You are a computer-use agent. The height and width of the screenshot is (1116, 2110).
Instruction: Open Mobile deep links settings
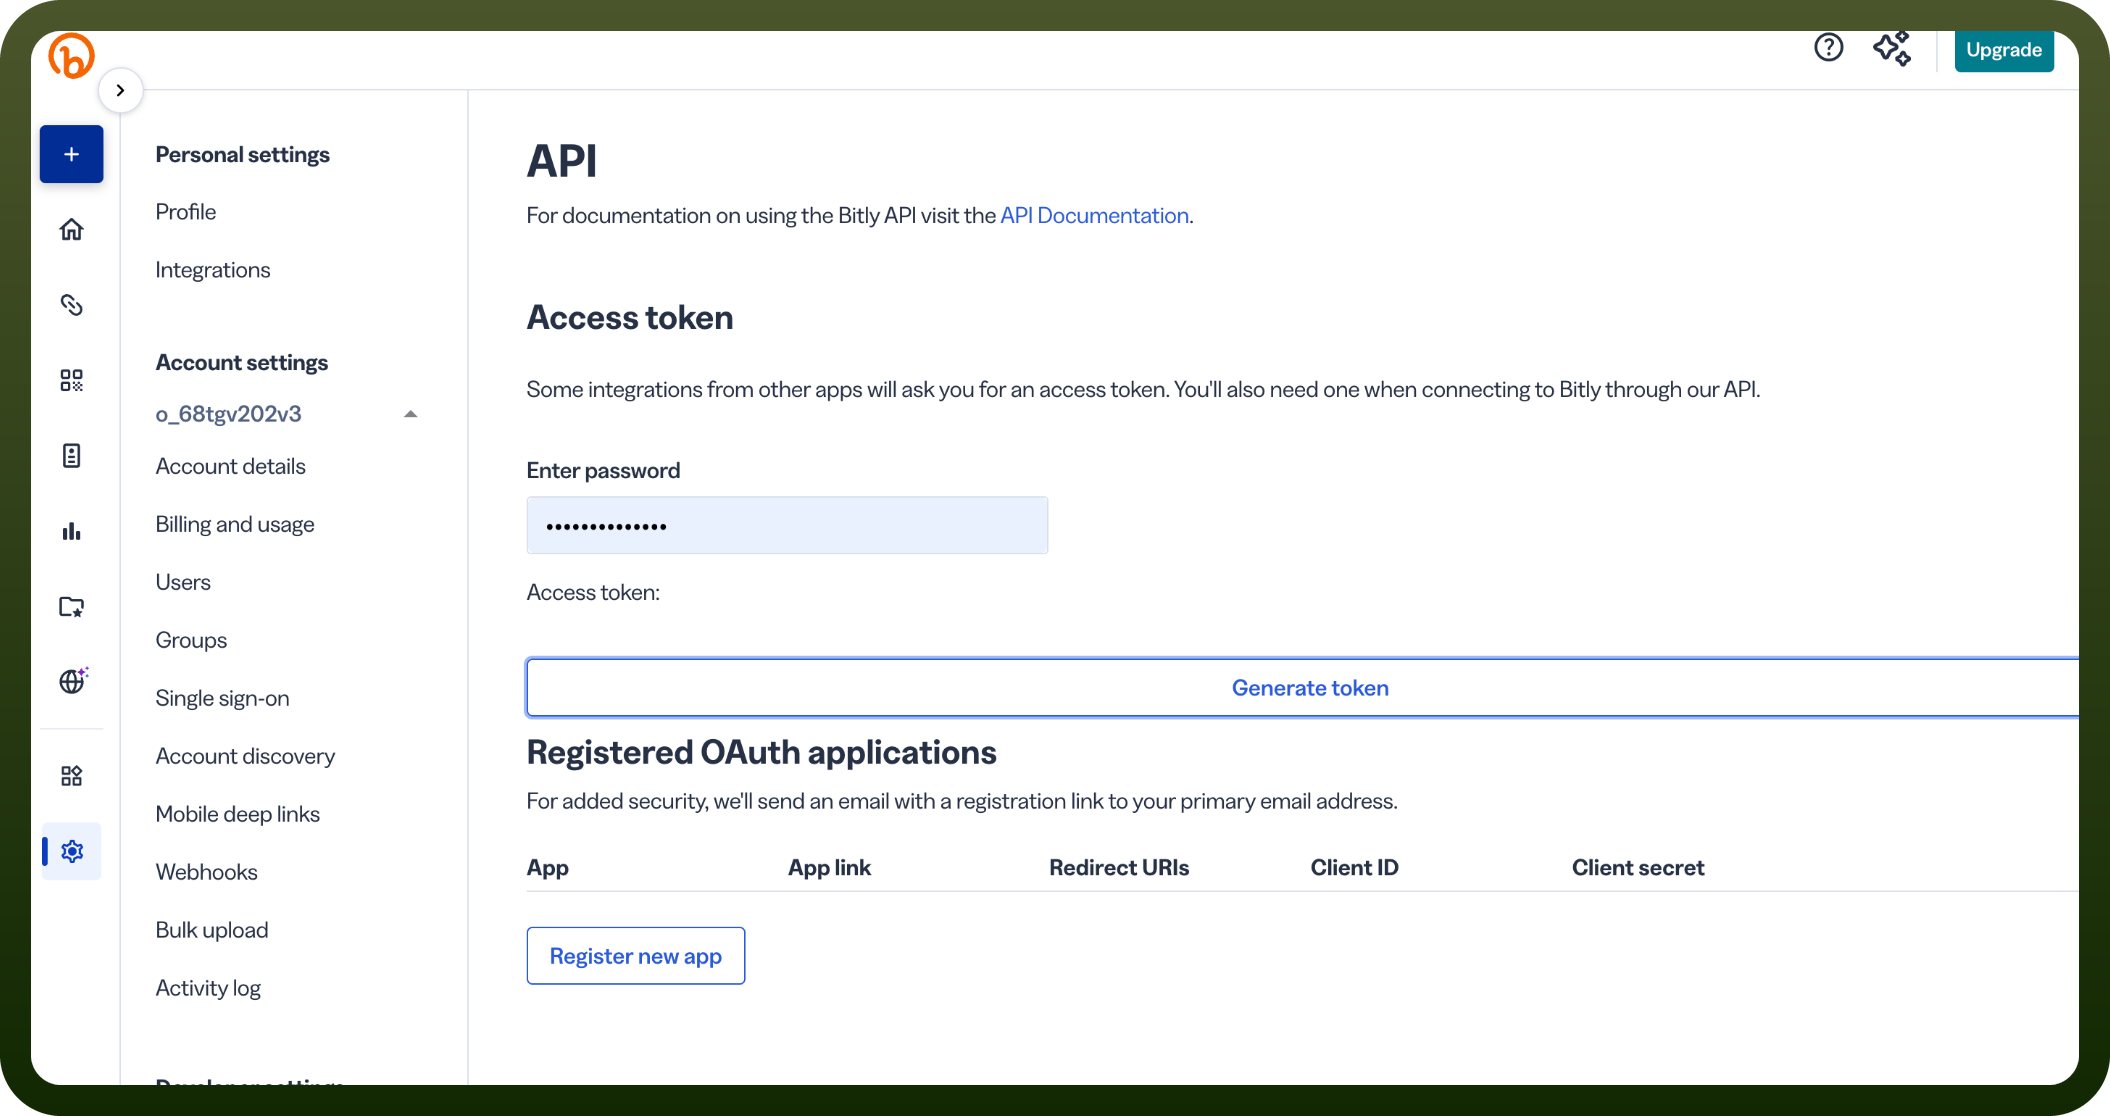(238, 814)
